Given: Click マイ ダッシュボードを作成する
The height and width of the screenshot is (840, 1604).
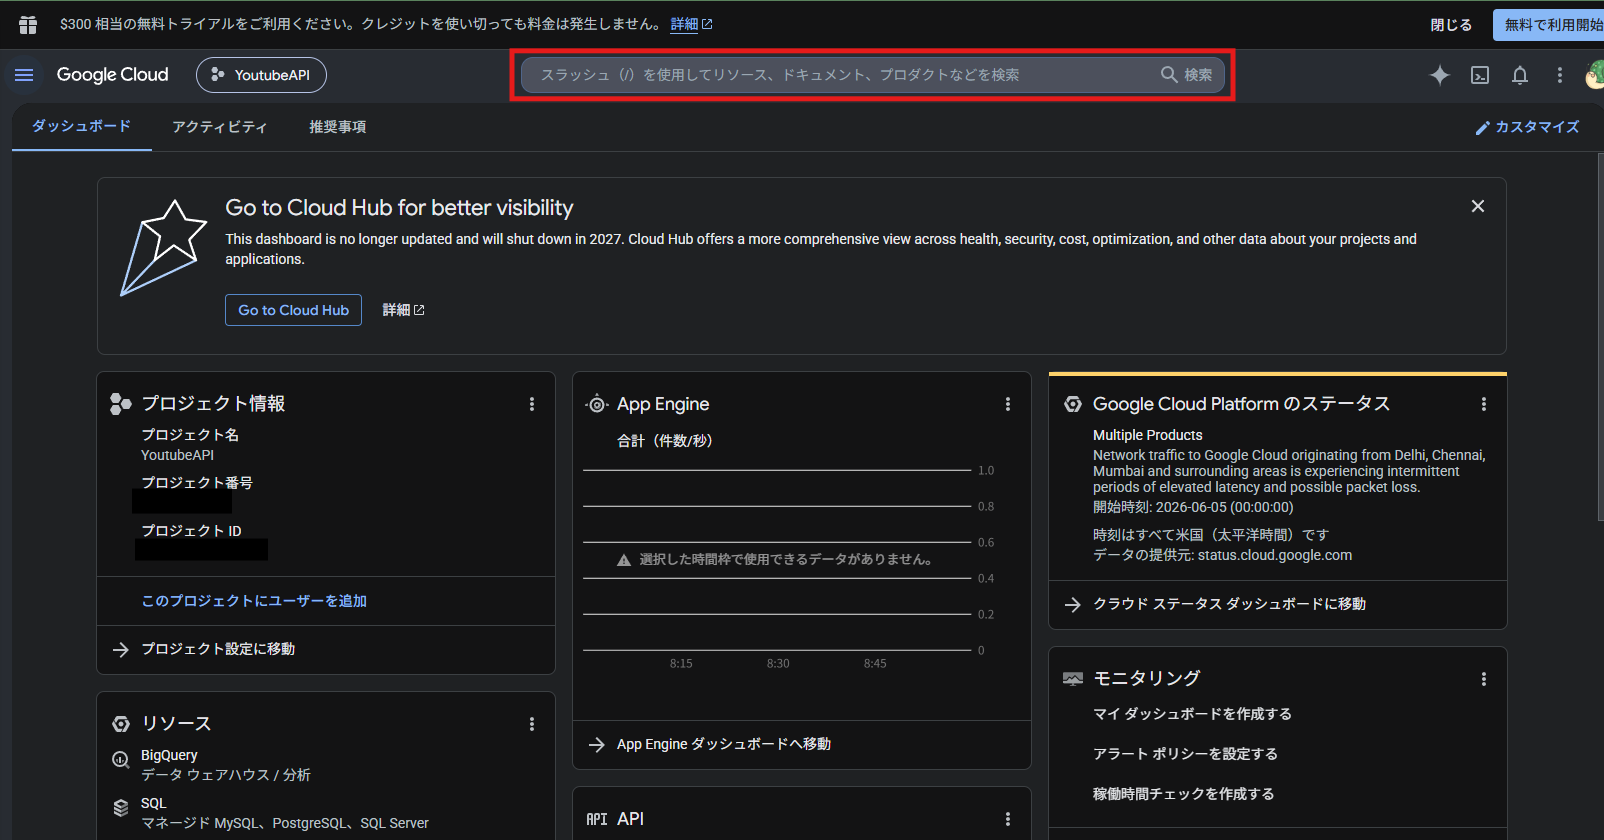Looking at the screenshot, I should coord(1192,714).
